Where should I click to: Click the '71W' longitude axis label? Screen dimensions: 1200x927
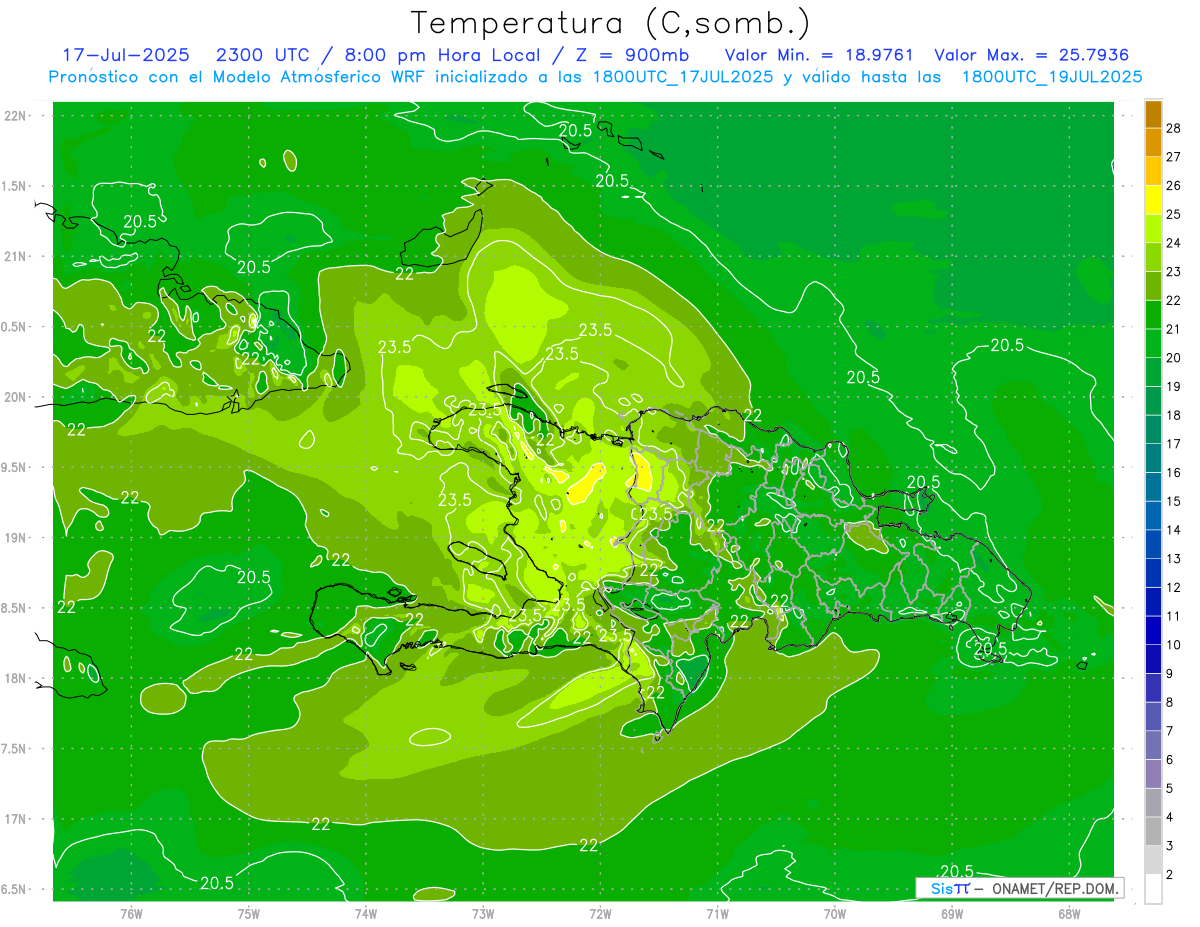coord(717,914)
